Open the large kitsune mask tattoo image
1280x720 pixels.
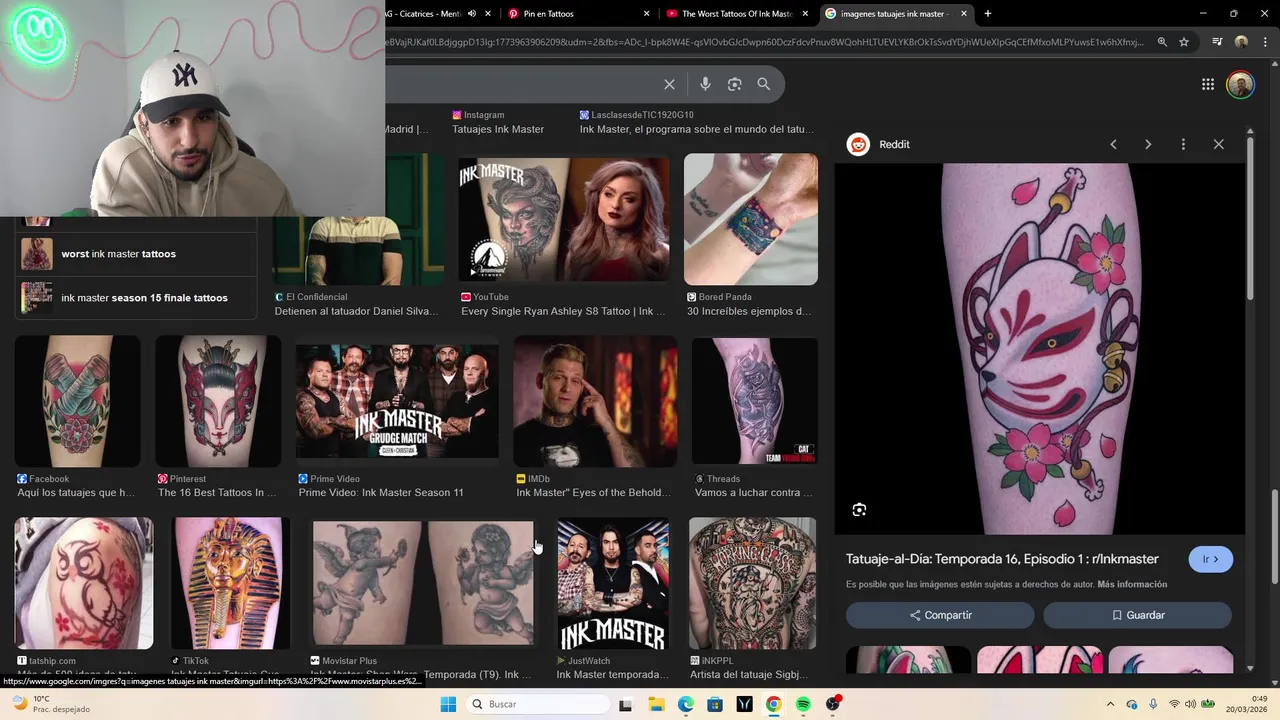[1040, 349]
